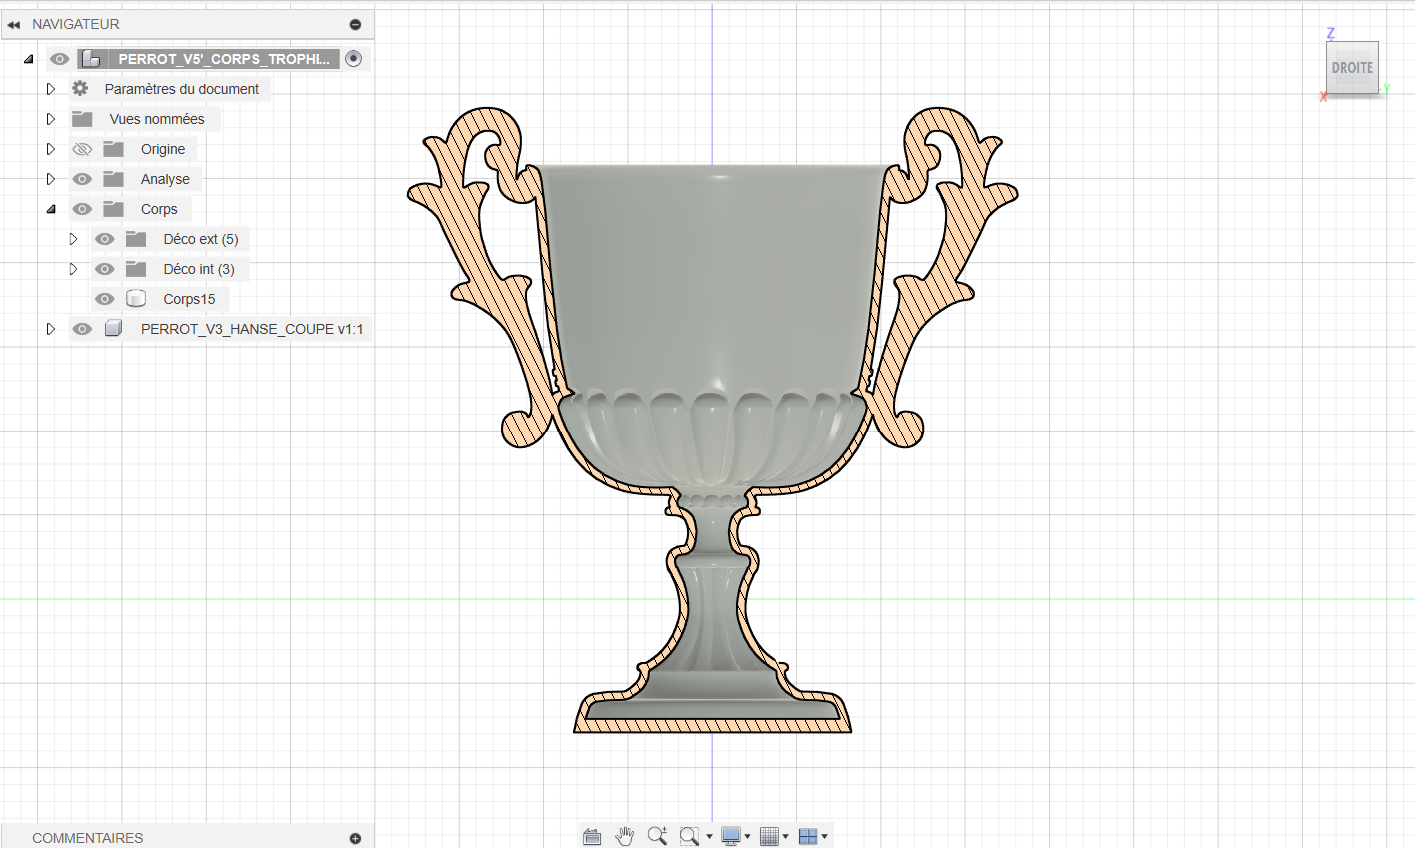Viewport: 1415px width, 848px height.
Task: Click the Zoom magnifier tool
Action: [656, 836]
